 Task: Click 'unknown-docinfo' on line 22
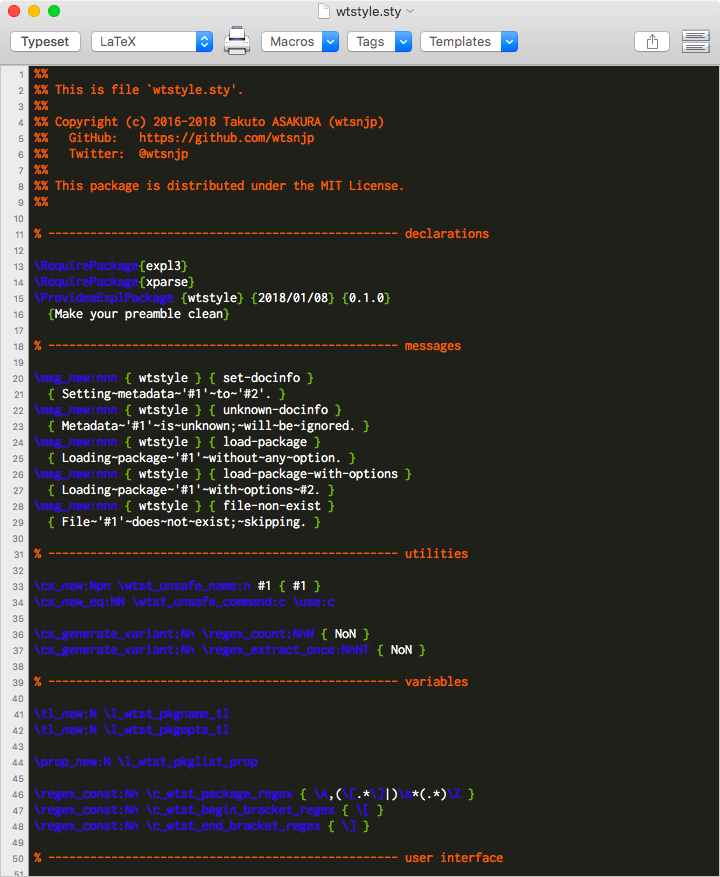[x=275, y=409]
